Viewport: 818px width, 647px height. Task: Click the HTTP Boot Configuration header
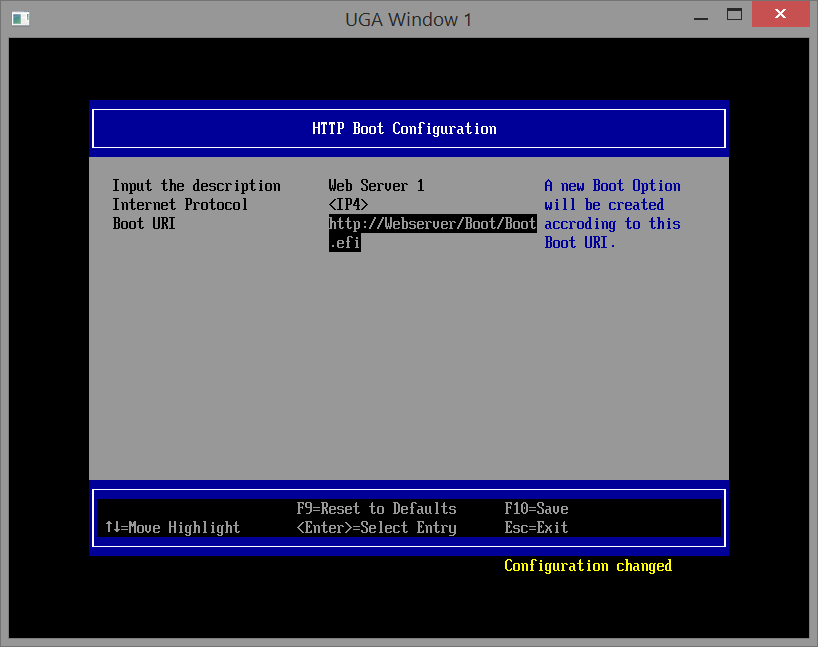coord(404,129)
